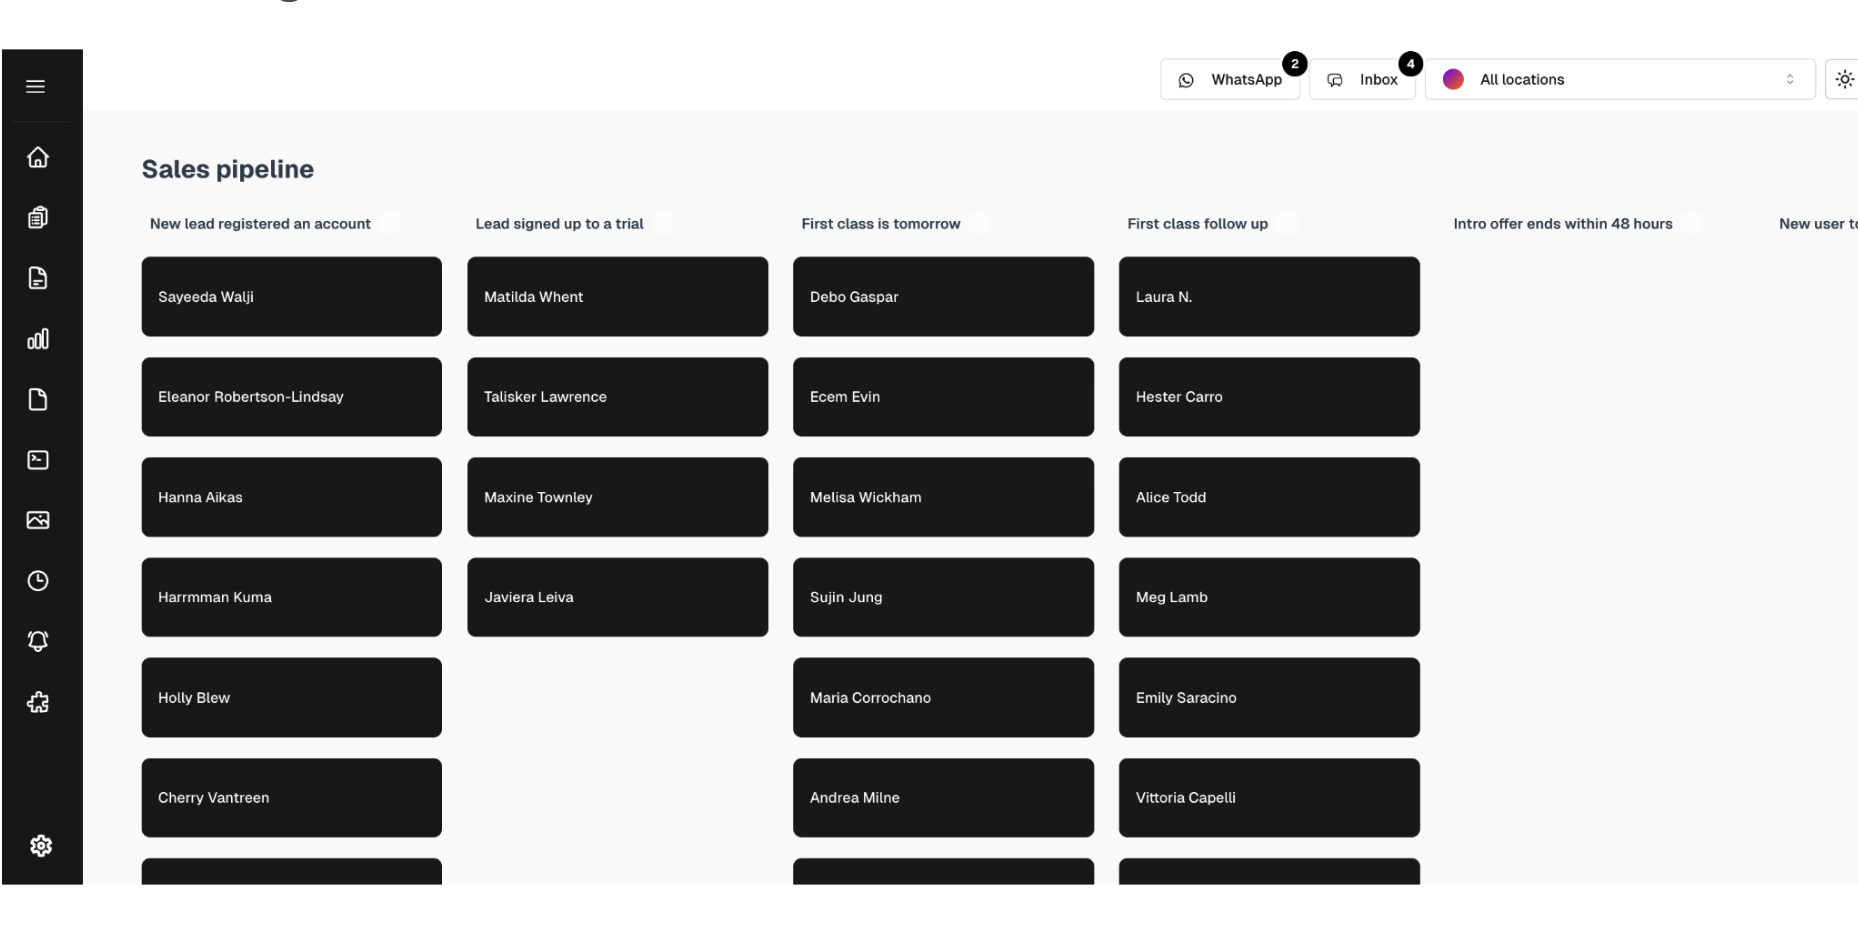Click the Debo Gaspar card
Image resolution: width=1858 pixels, height=951 pixels.
pos(943,297)
